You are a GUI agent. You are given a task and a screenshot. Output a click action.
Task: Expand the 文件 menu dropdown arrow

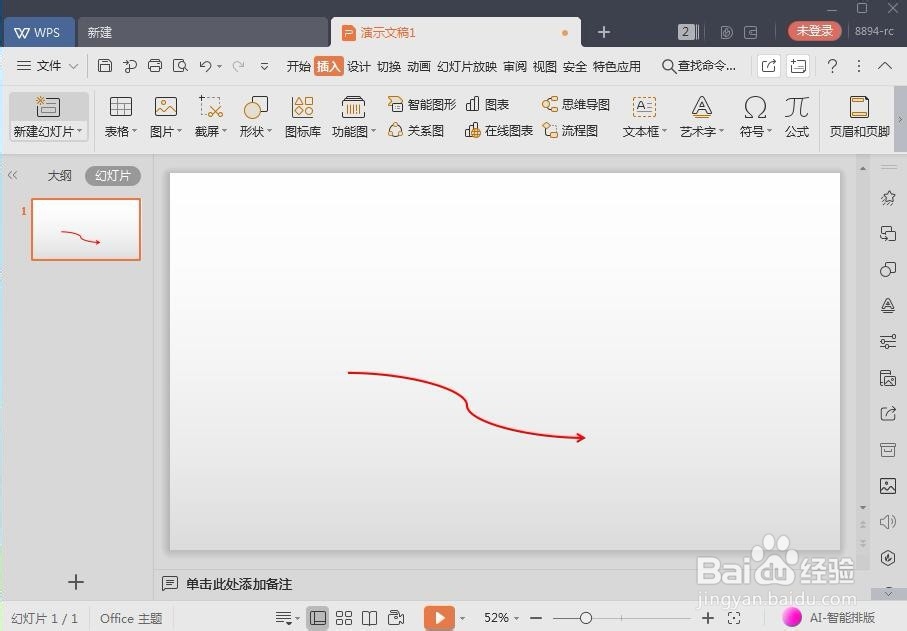[x=73, y=67]
